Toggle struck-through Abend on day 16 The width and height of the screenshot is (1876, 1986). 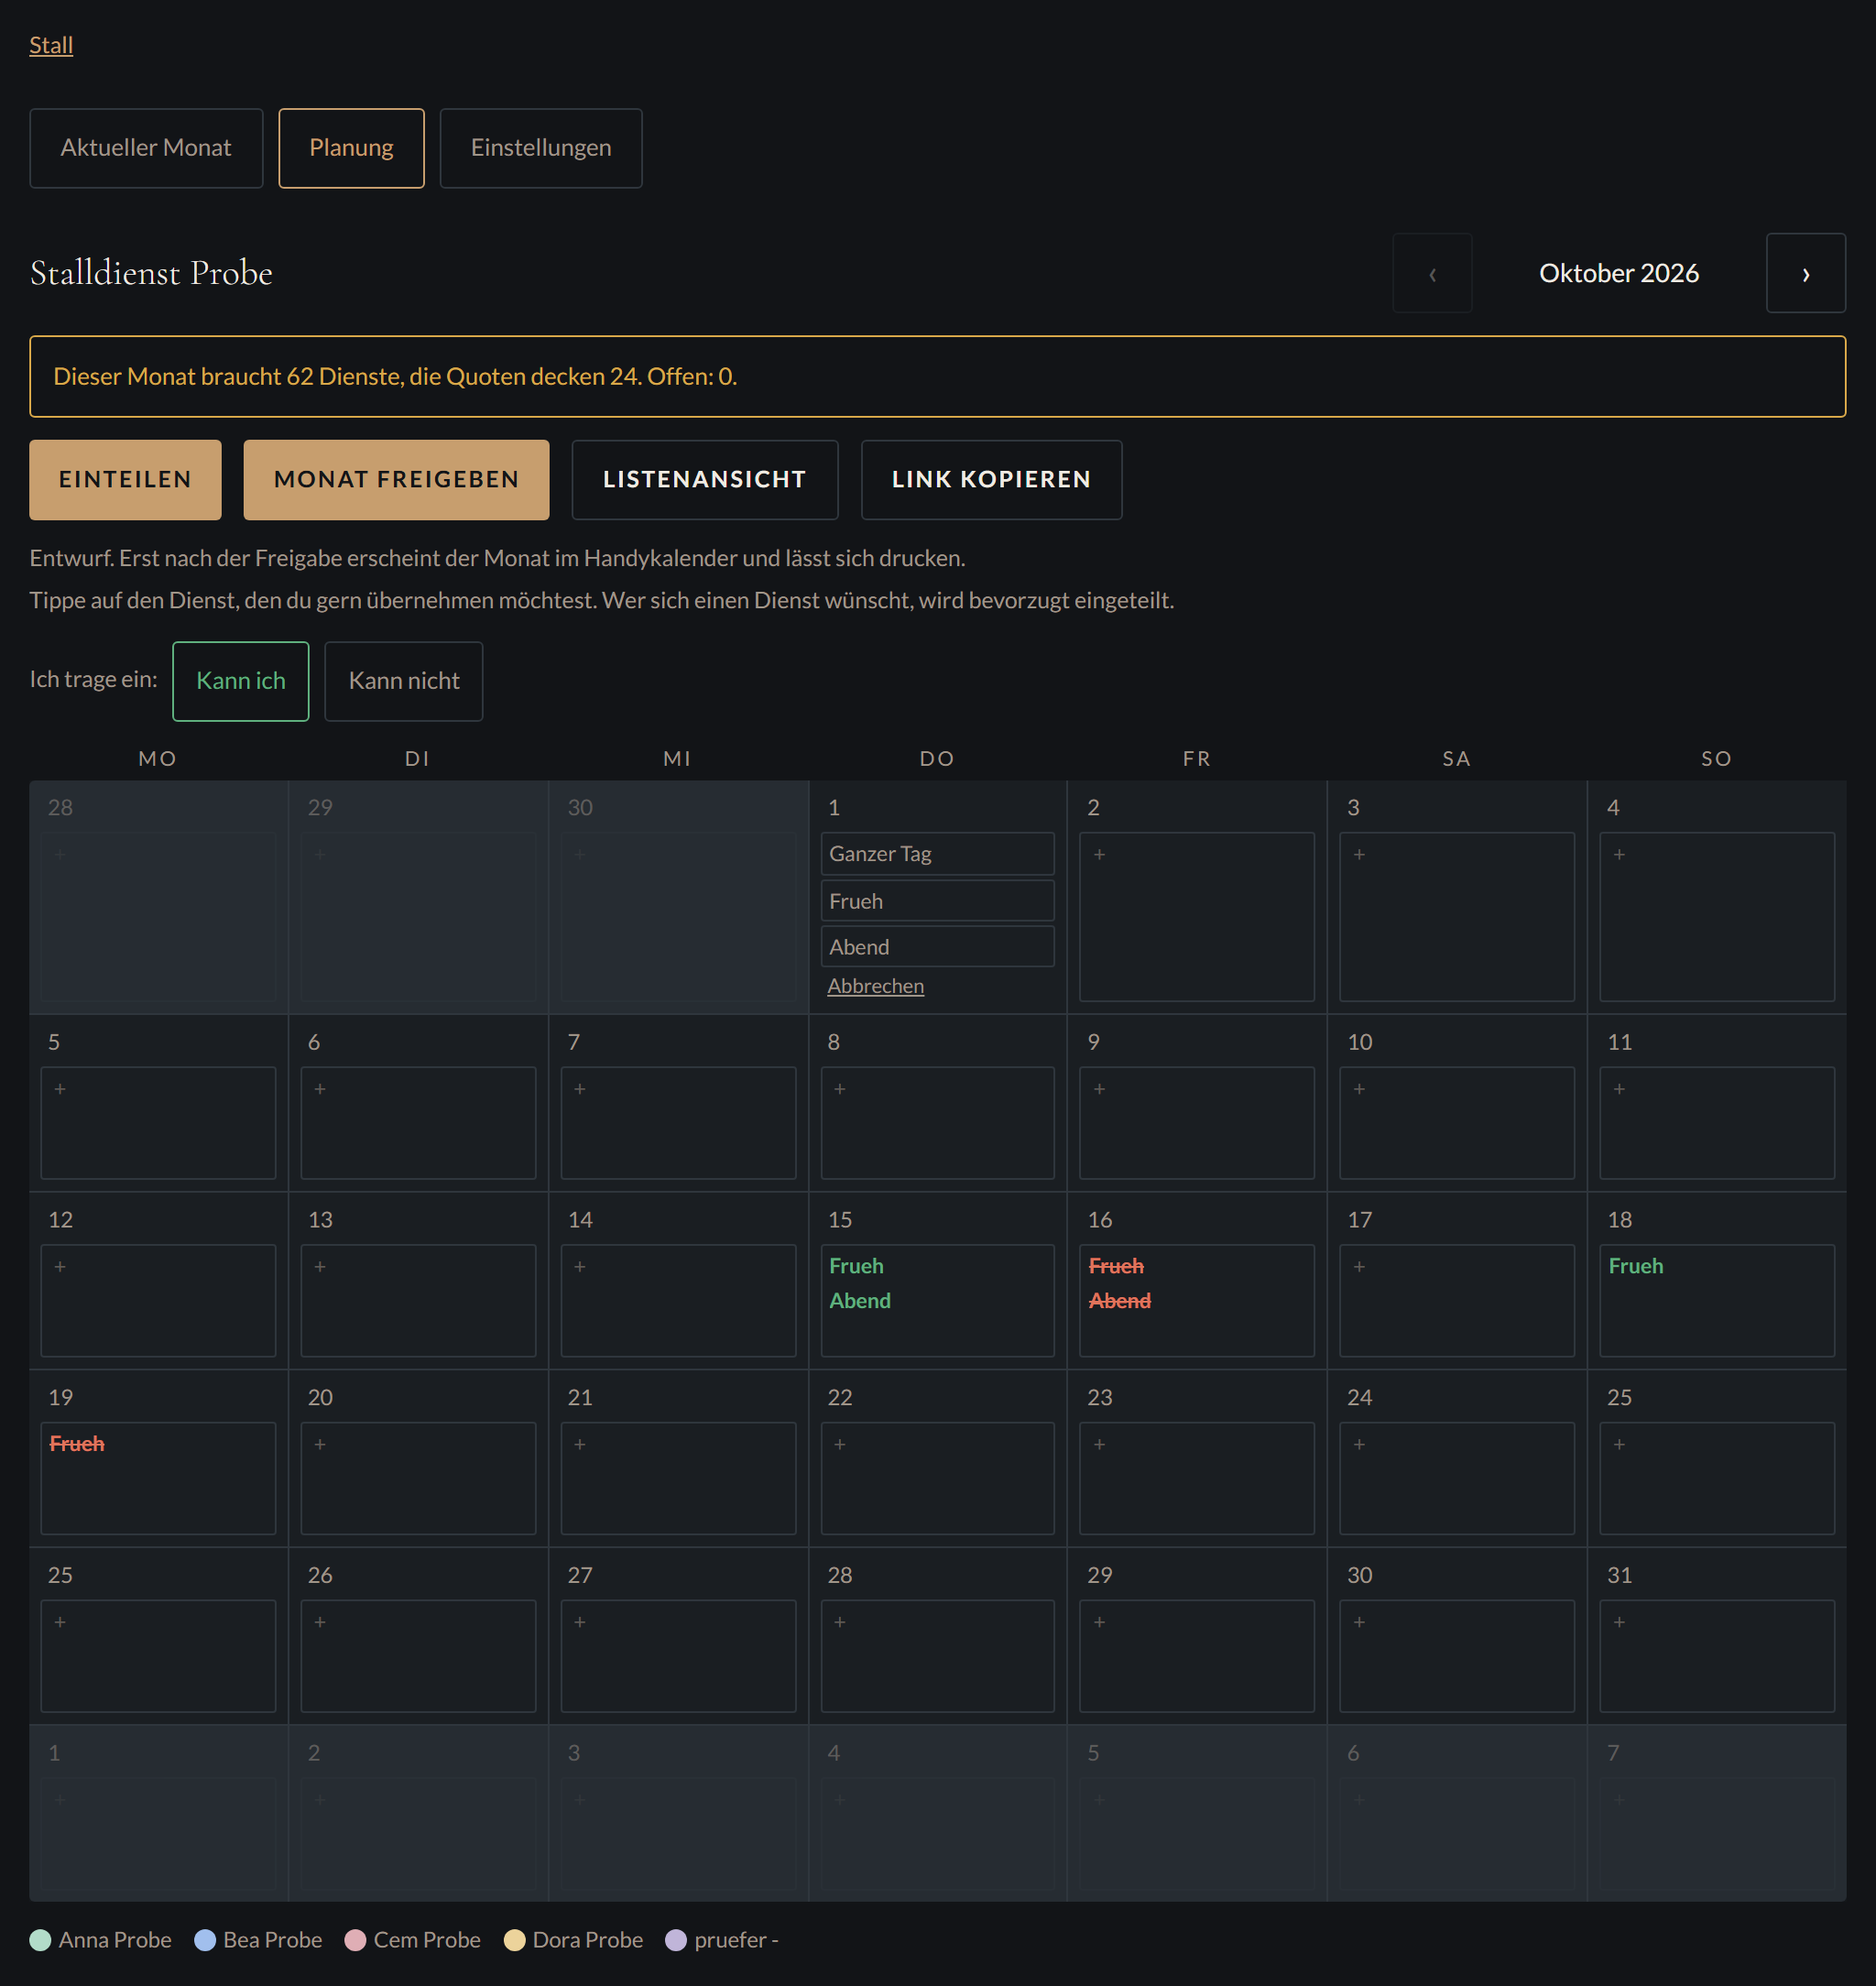pyautogui.click(x=1120, y=1301)
